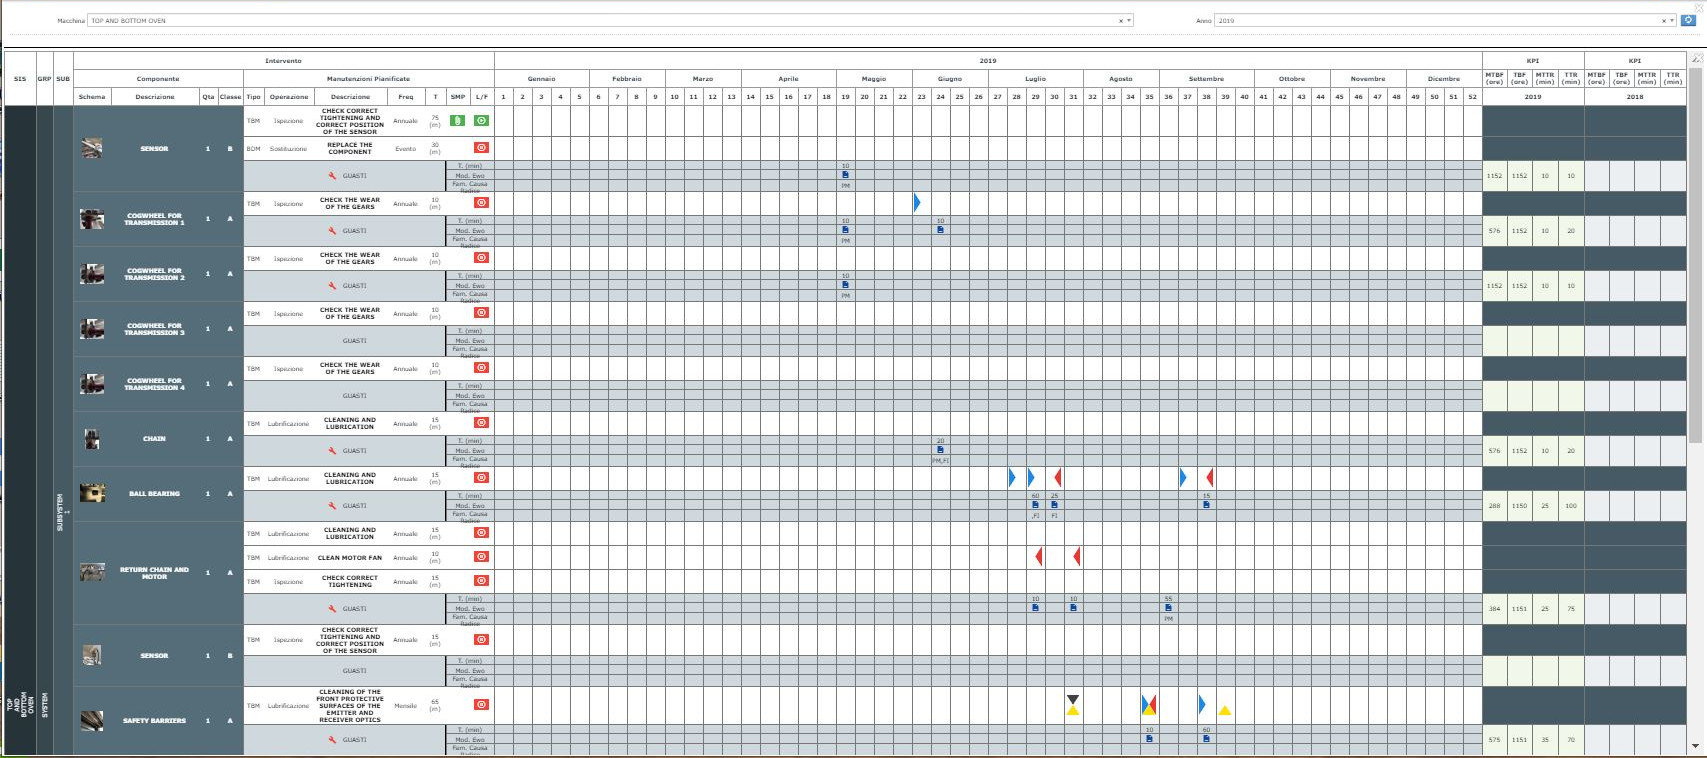Click red L/F icon for Clean Motor Fan
This screenshot has height=758, width=1707.
point(481,557)
